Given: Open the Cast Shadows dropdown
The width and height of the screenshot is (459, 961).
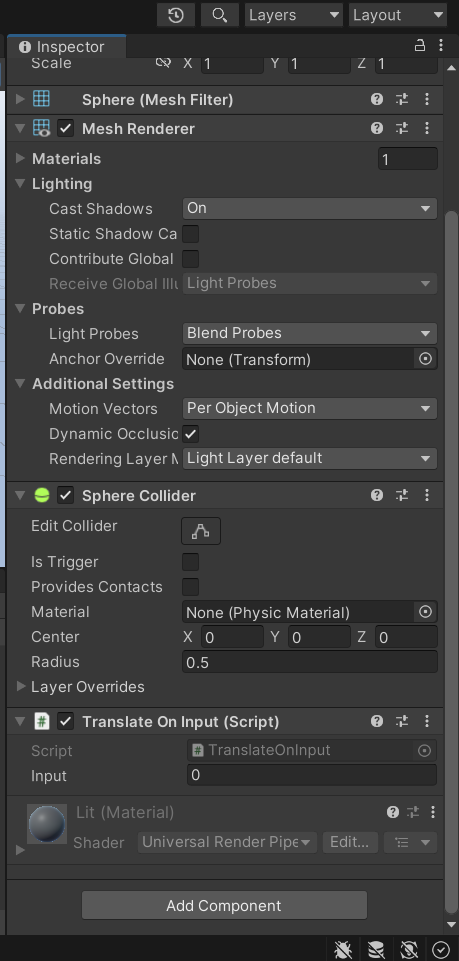Looking at the screenshot, I should (x=309, y=208).
